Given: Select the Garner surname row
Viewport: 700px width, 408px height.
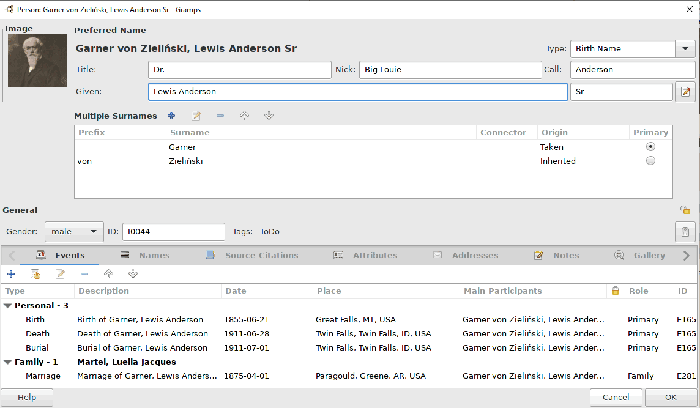Looking at the screenshot, I should [373, 147].
